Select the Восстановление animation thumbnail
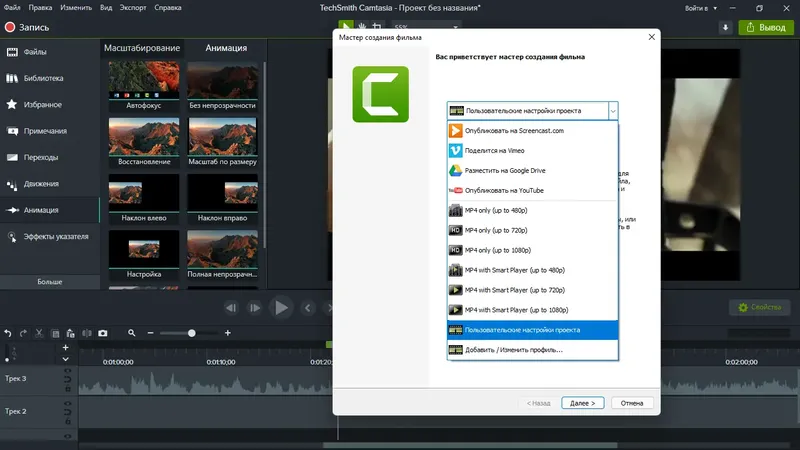The image size is (800, 450). 144,142
